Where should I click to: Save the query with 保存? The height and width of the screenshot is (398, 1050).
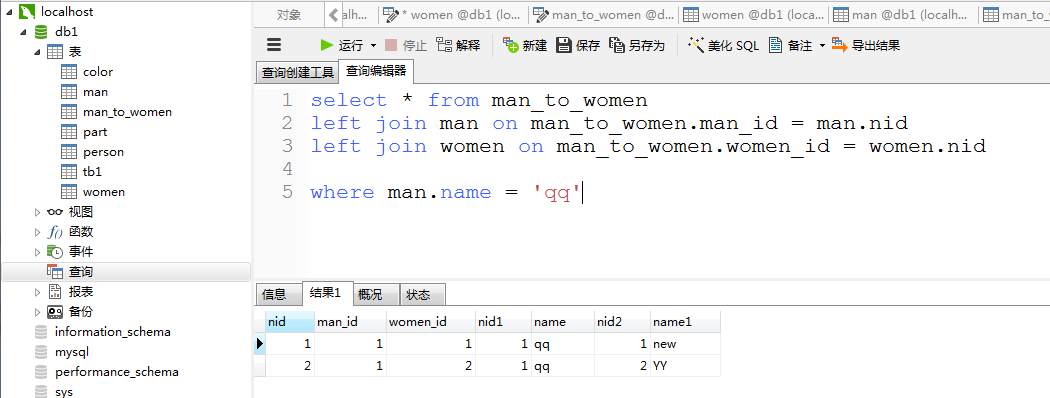click(x=579, y=45)
